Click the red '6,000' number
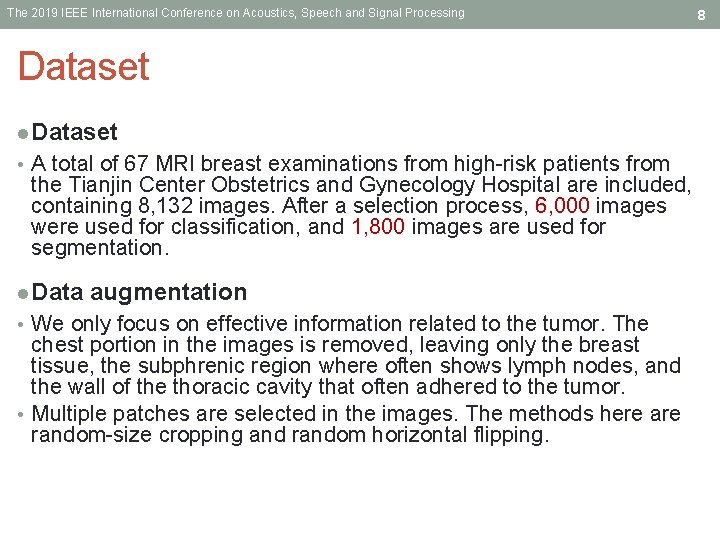This screenshot has width=720, height=540. pyautogui.click(x=562, y=205)
